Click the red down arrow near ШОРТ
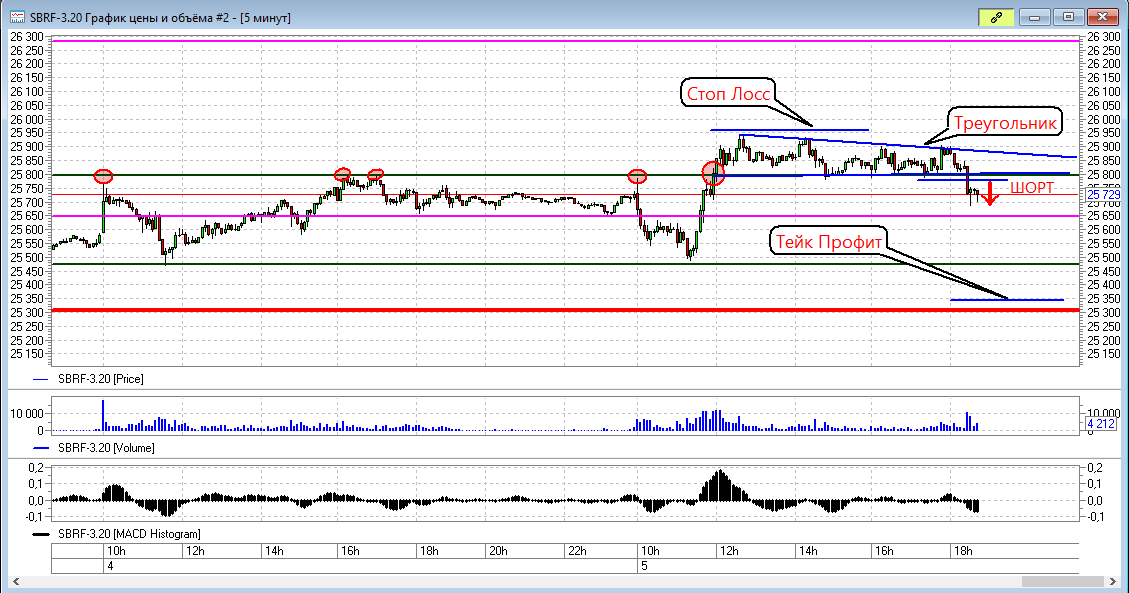Screen dimensions: 1129x593 (990, 194)
